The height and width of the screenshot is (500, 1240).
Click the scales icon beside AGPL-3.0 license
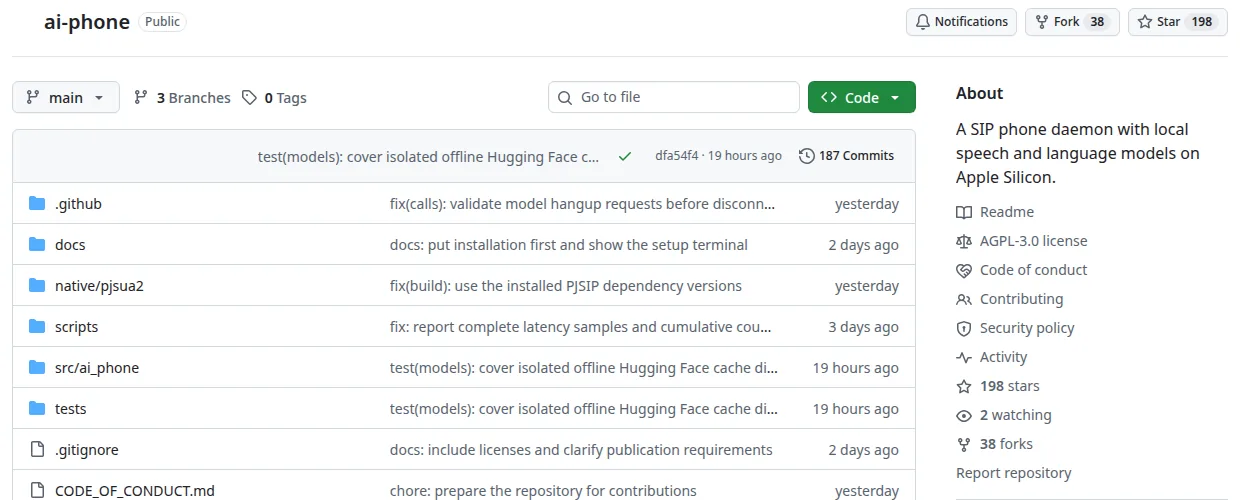[x=964, y=241]
